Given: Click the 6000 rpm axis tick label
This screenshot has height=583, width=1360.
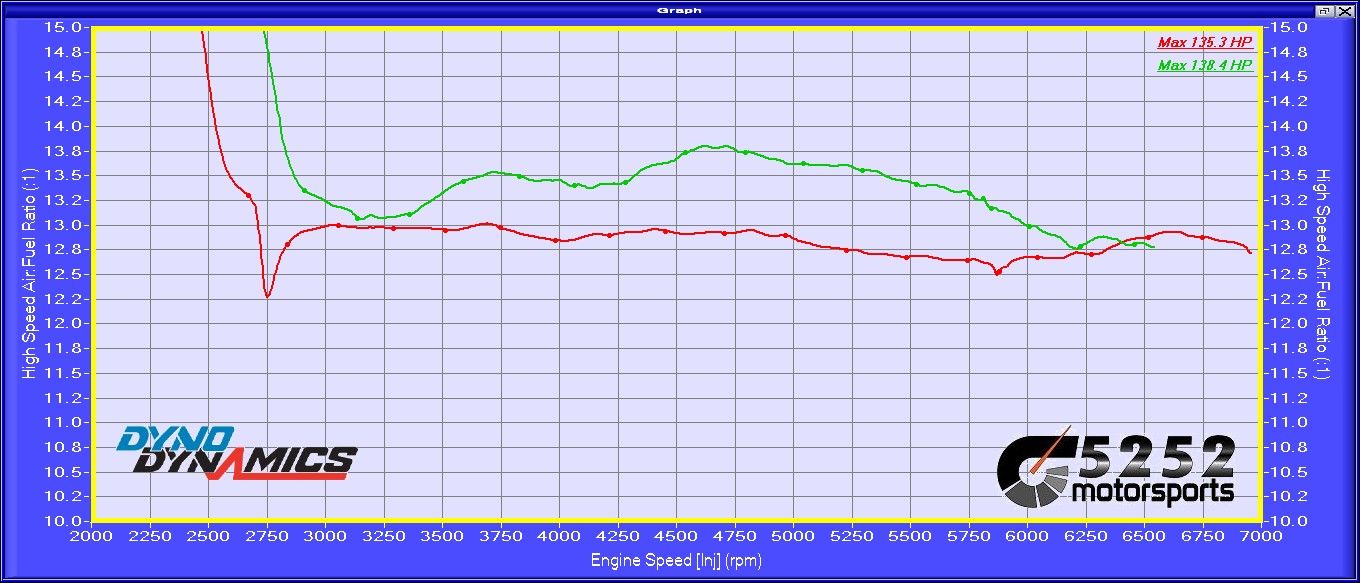Looking at the screenshot, I should pos(1028,536).
